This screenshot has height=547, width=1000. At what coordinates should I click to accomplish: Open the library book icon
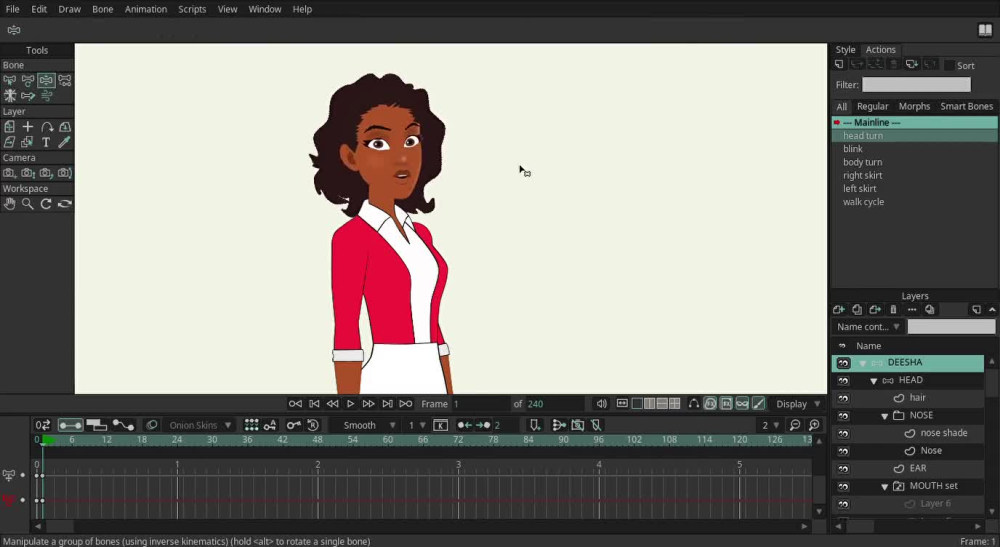point(985,30)
